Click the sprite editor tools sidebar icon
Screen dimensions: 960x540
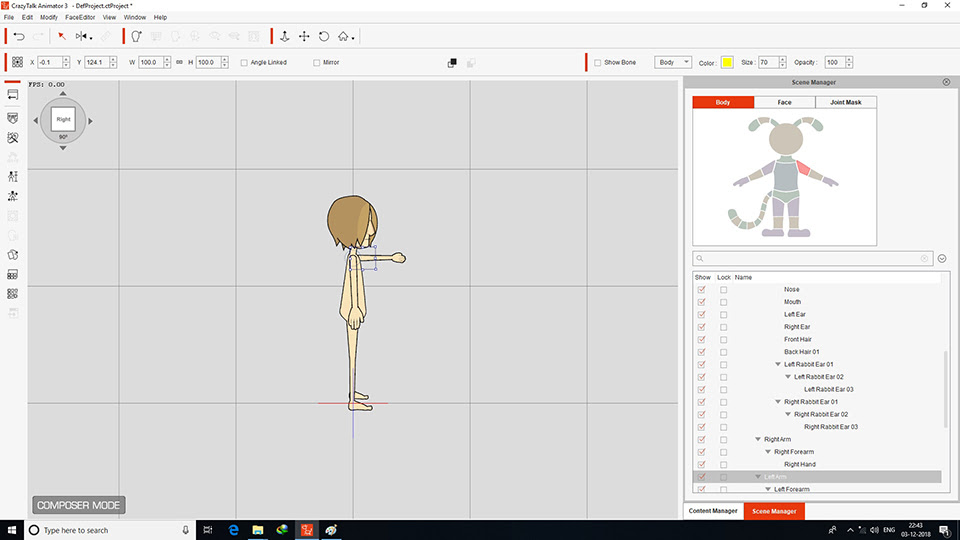coord(13,138)
